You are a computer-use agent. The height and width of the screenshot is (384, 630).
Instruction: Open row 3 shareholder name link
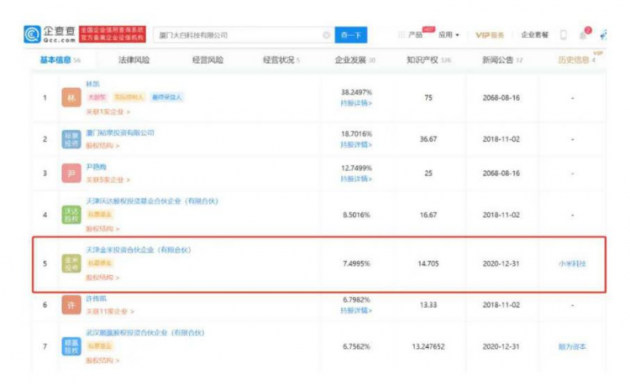coord(96,167)
